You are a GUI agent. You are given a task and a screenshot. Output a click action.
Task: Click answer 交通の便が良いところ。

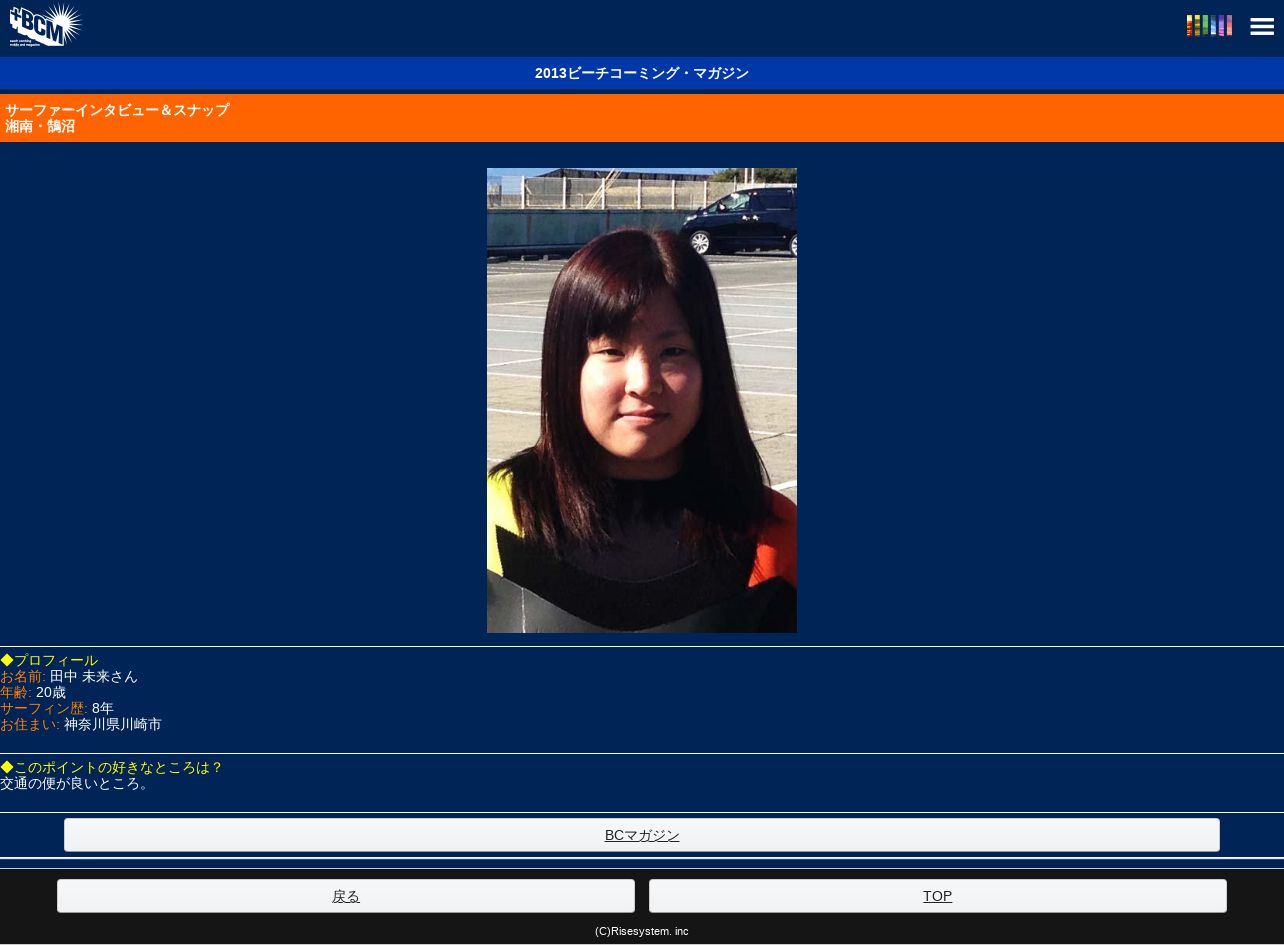77,783
